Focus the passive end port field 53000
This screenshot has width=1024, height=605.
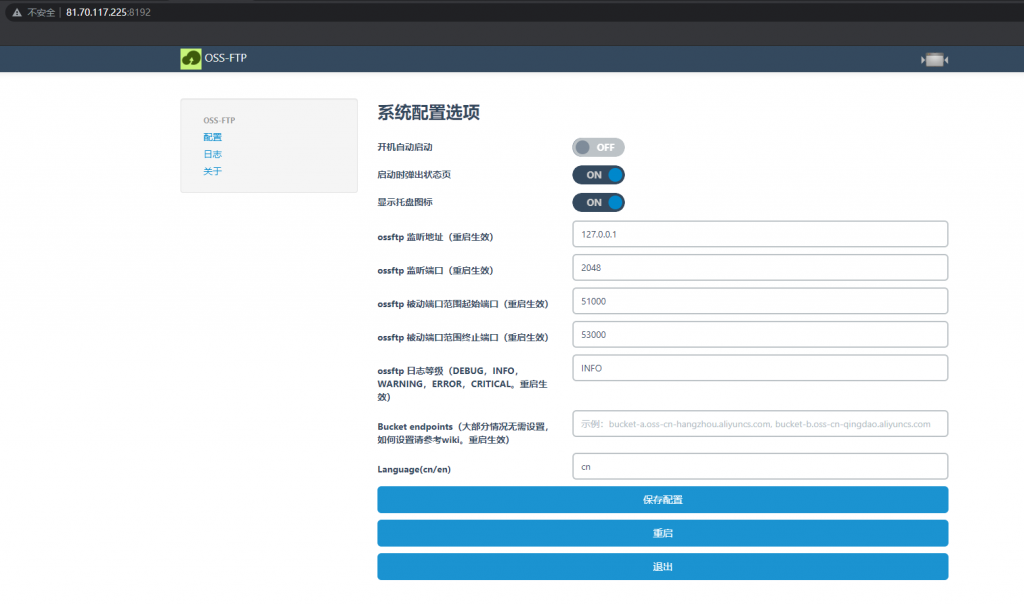(760, 335)
